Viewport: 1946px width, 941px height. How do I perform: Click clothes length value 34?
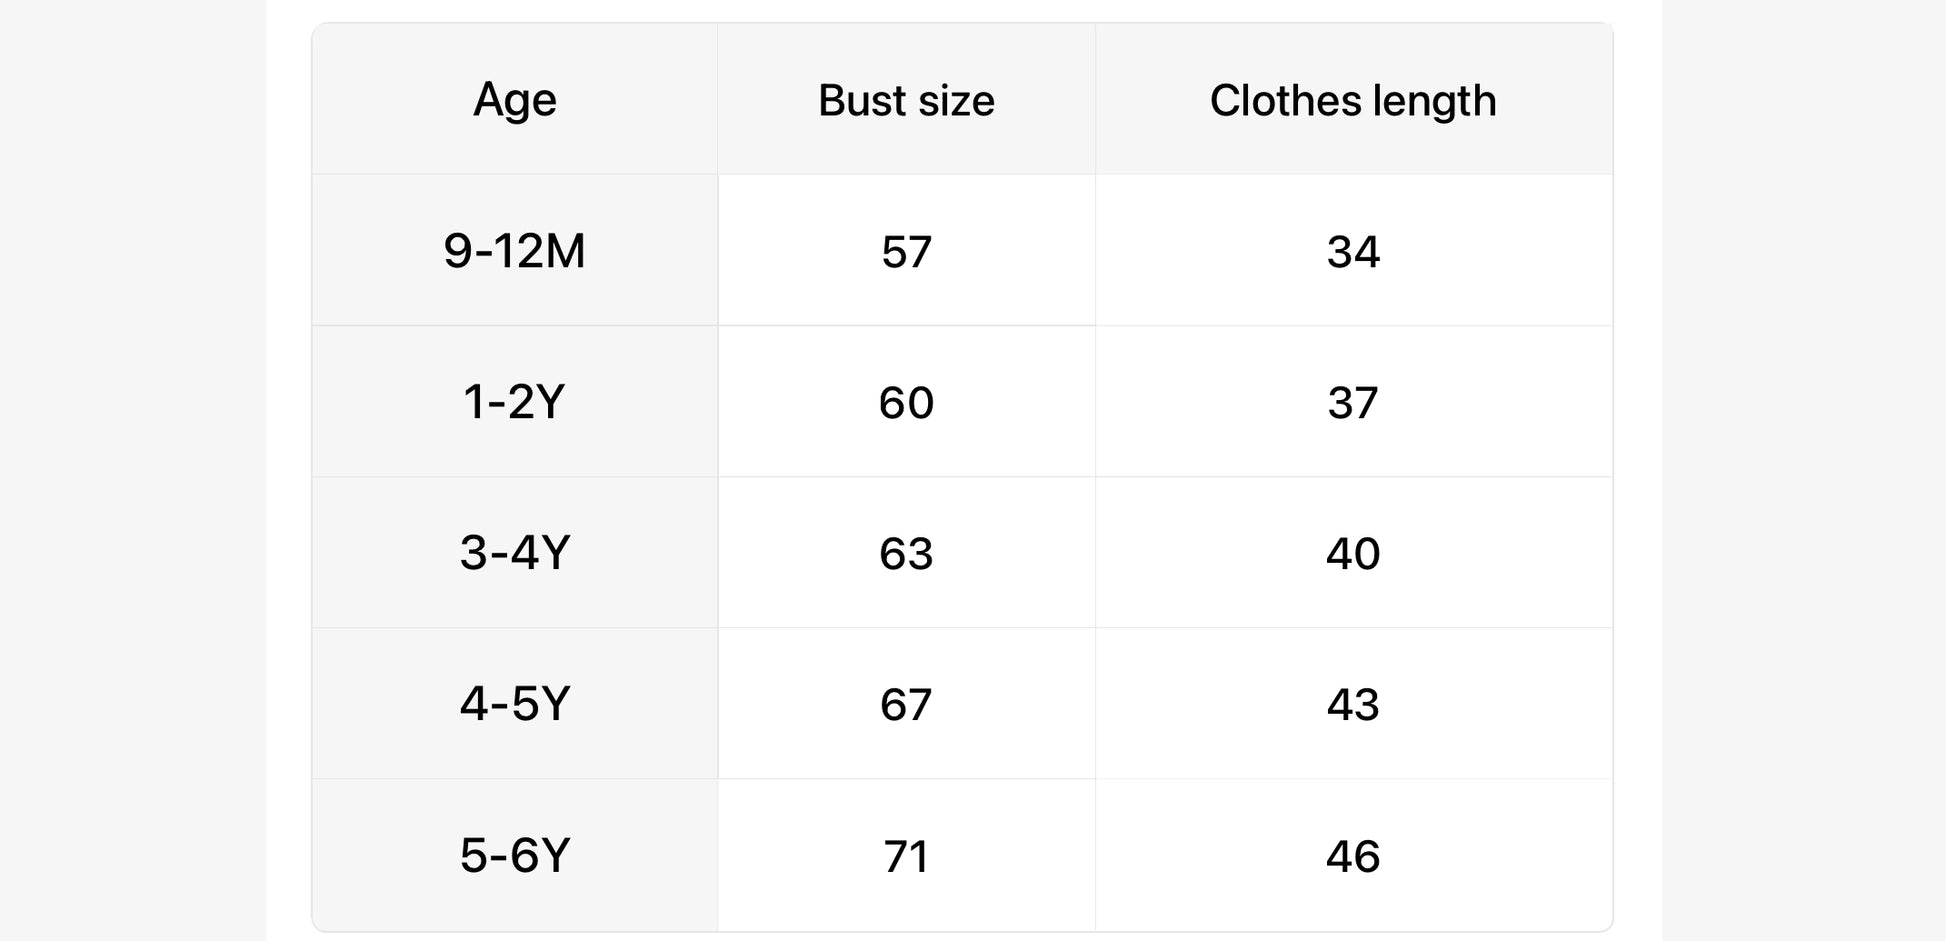click(x=1353, y=252)
